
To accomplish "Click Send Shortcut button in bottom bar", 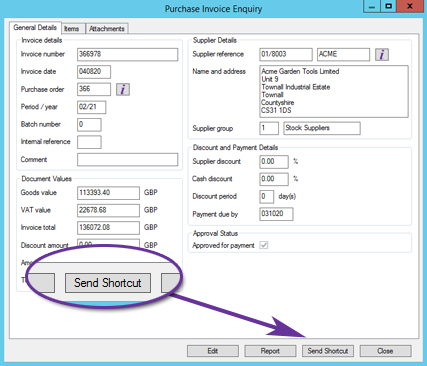I will (328, 351).
